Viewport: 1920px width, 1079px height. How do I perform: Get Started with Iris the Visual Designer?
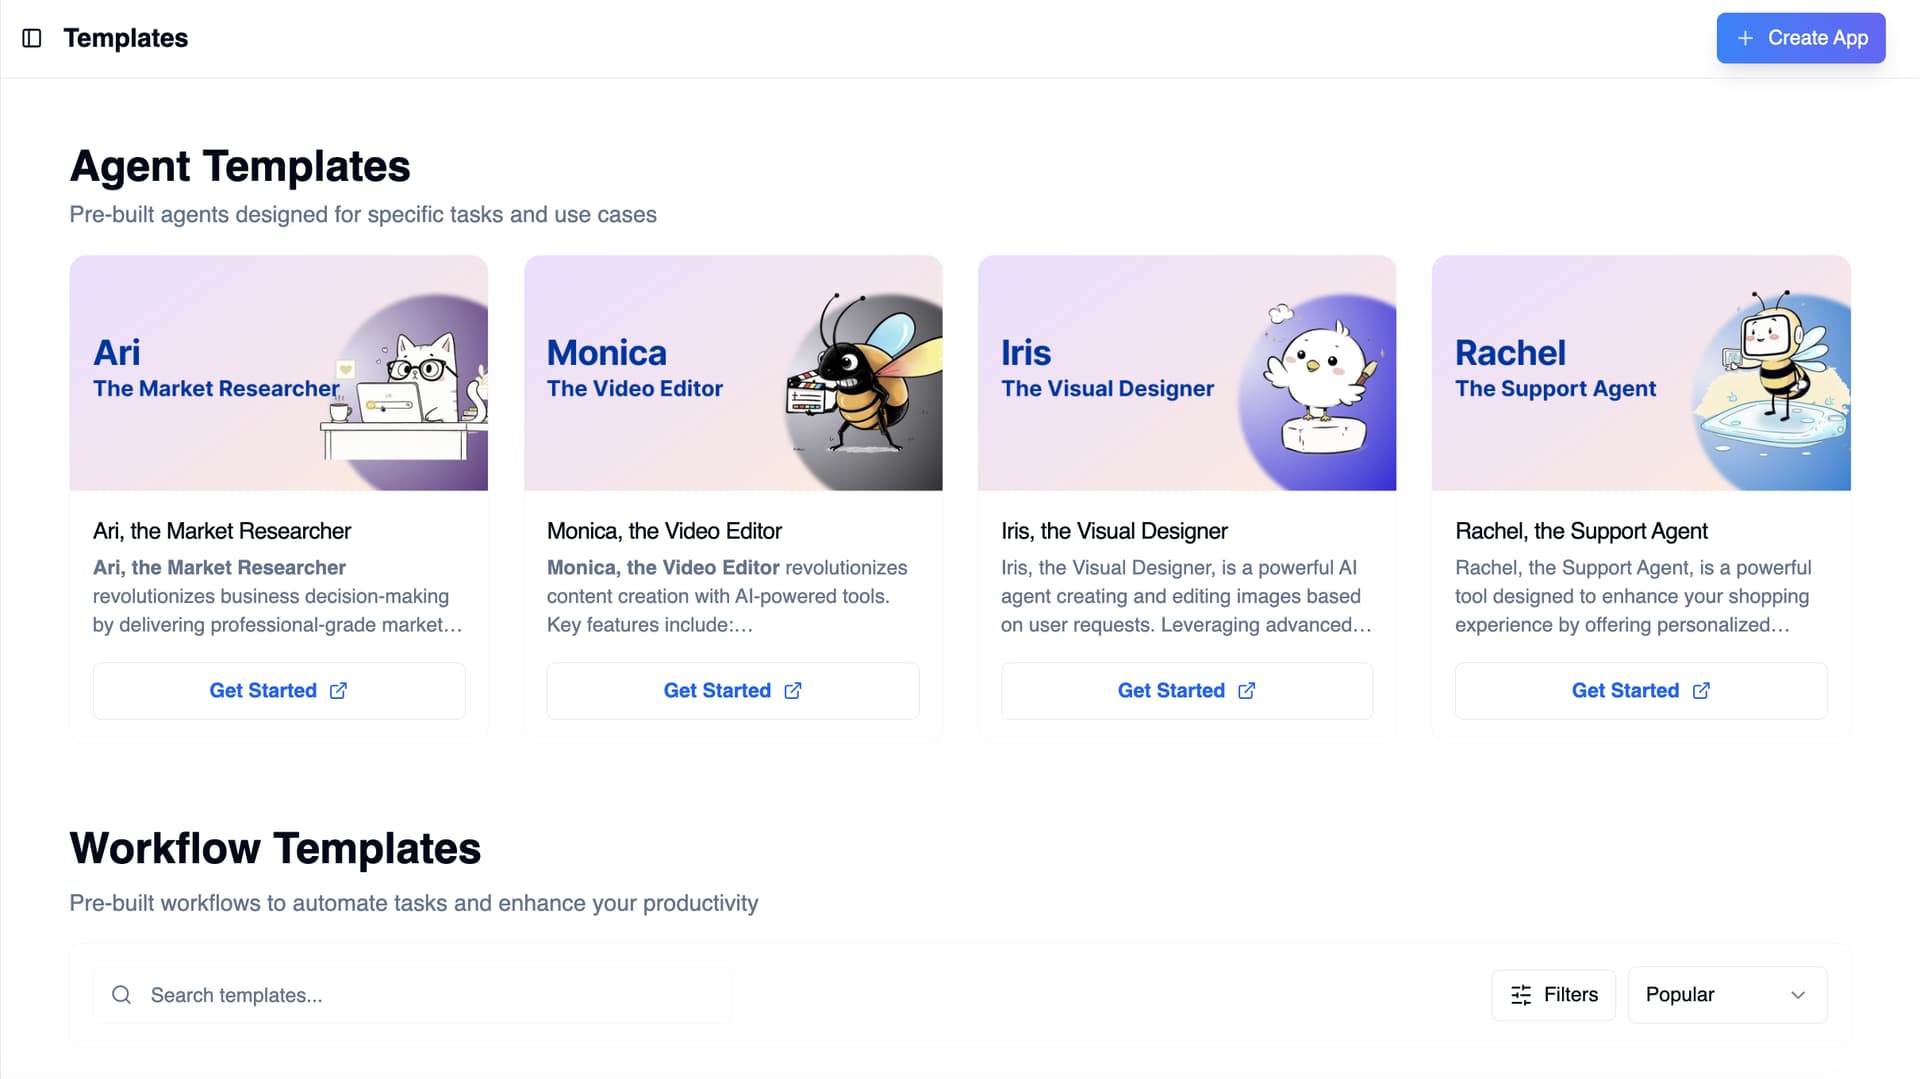(x=1187, y=691)
